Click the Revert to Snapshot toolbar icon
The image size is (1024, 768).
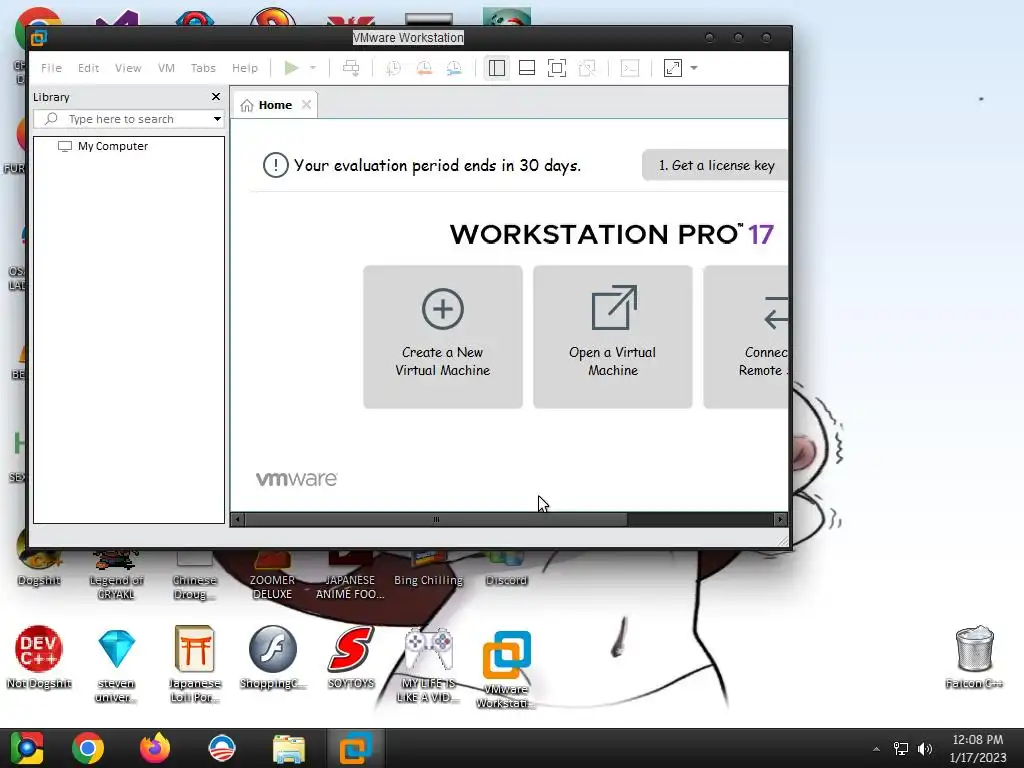coord(424,68)
